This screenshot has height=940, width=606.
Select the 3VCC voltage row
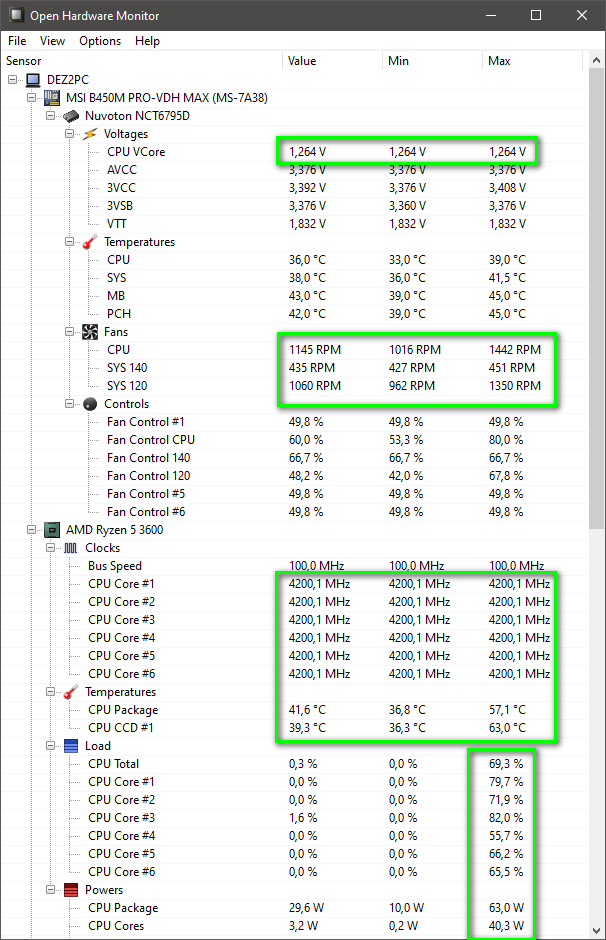[x=294, y=188]
